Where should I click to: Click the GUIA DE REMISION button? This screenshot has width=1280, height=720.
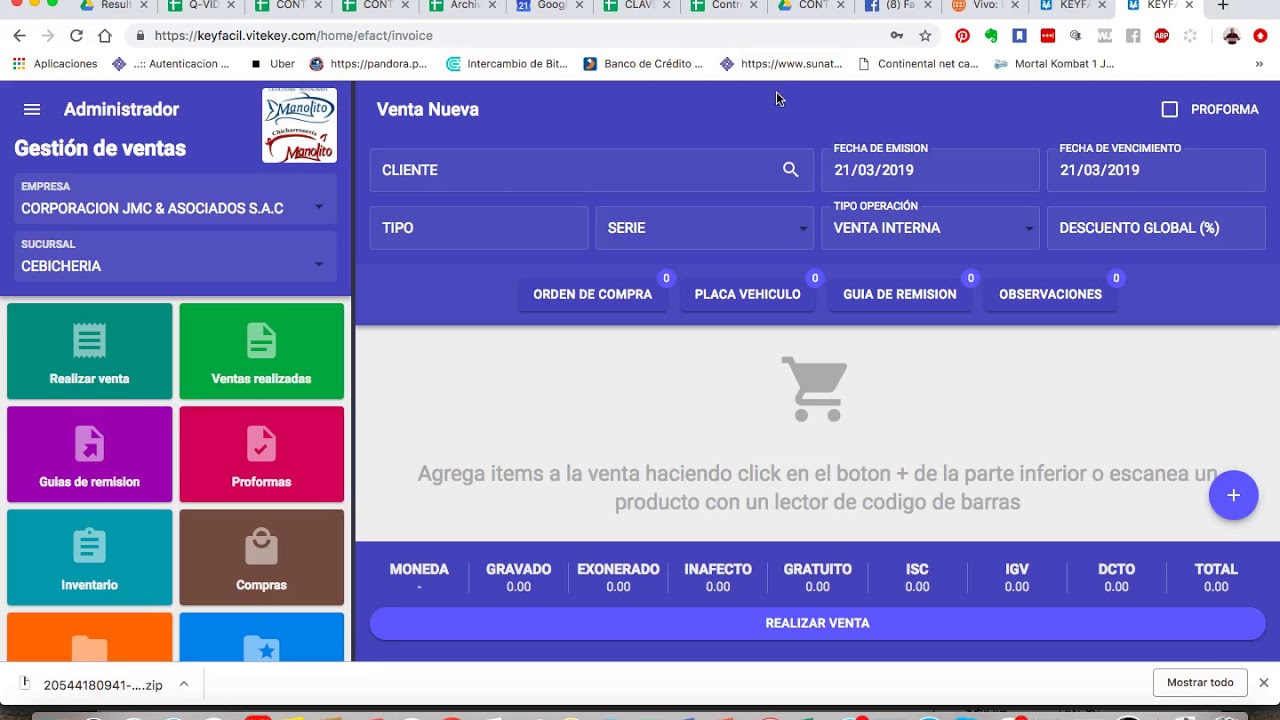[900, 294]
